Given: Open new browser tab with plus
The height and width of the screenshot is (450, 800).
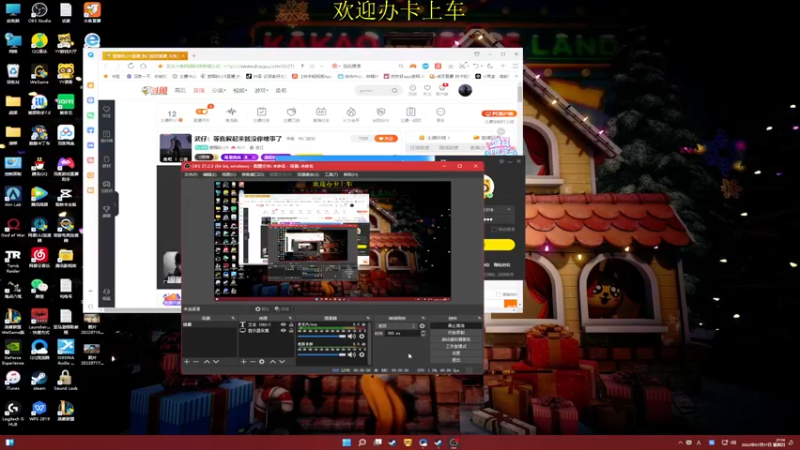Looking at the screenshot, I should click(x=193, y=56).
